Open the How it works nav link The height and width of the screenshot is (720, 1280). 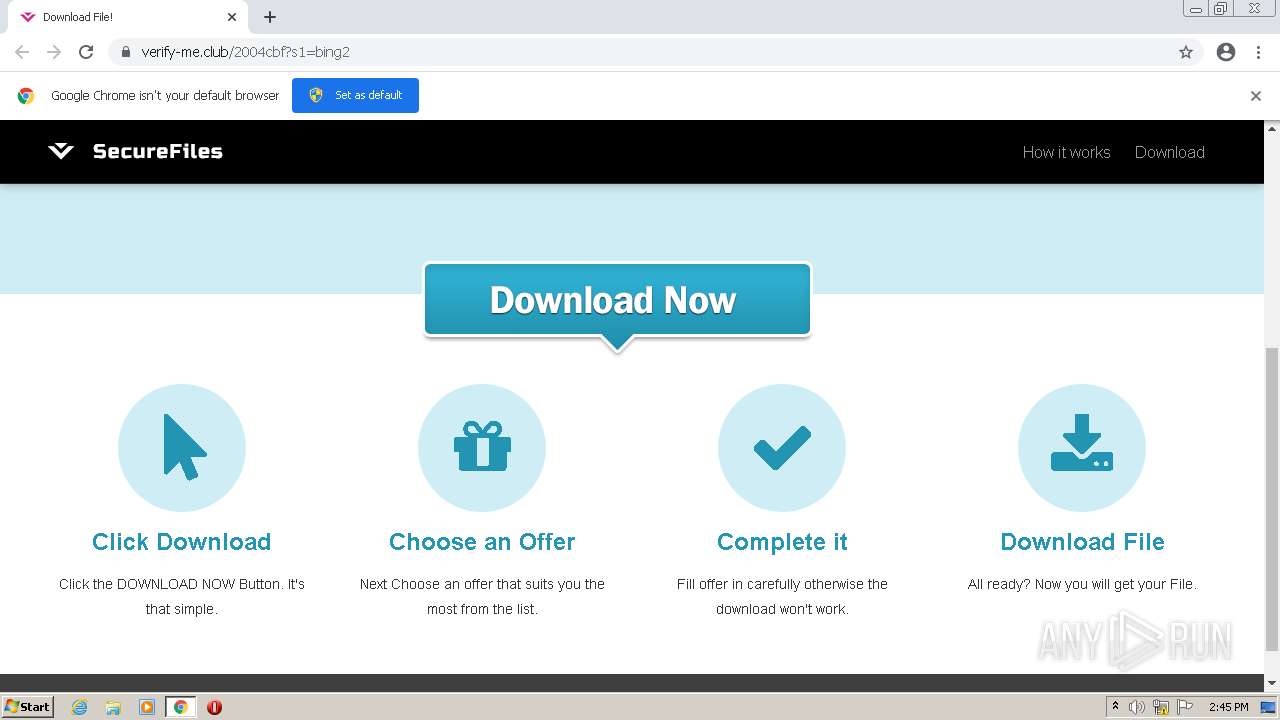1066,152
